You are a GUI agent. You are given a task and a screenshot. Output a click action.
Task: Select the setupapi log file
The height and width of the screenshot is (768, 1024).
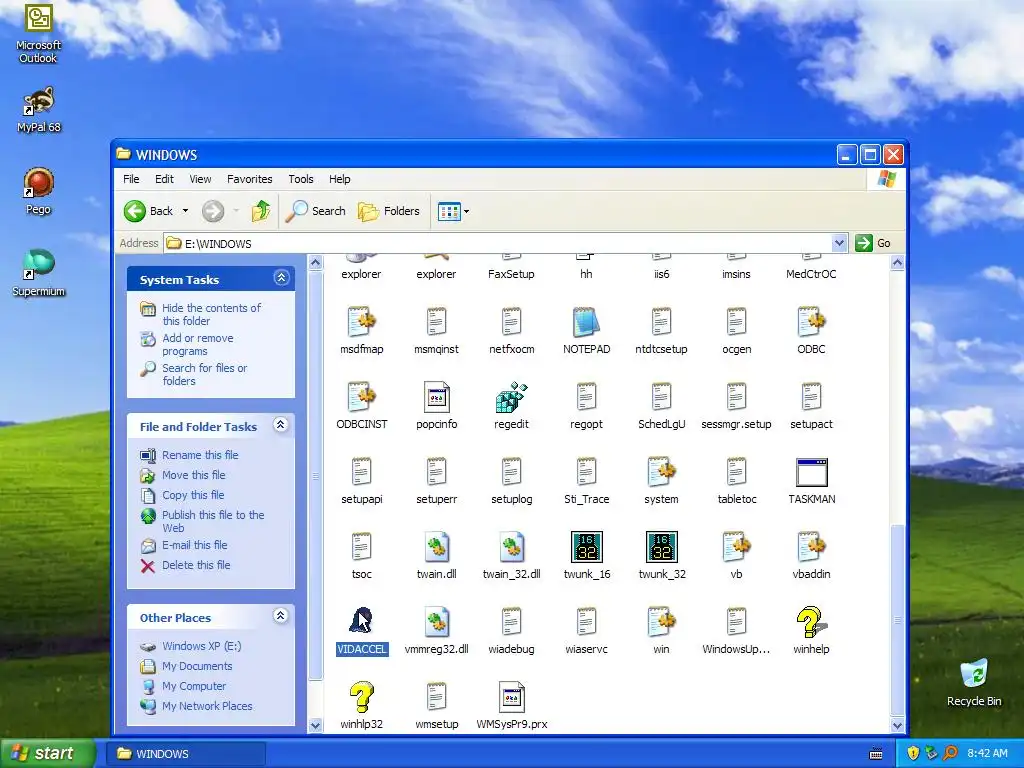point(361,480)
